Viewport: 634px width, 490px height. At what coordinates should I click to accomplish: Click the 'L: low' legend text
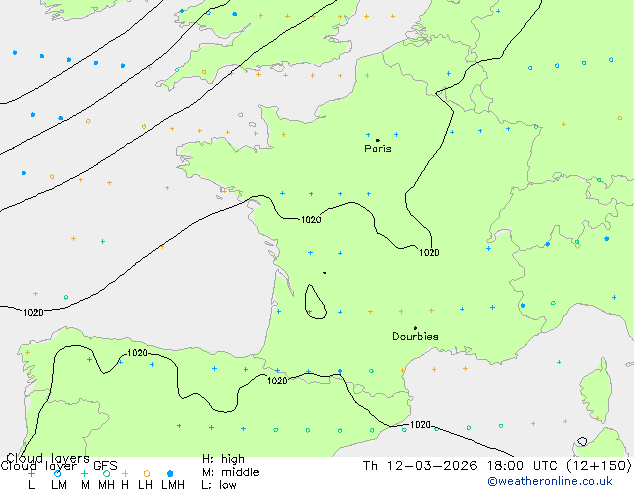pos(219,484)
